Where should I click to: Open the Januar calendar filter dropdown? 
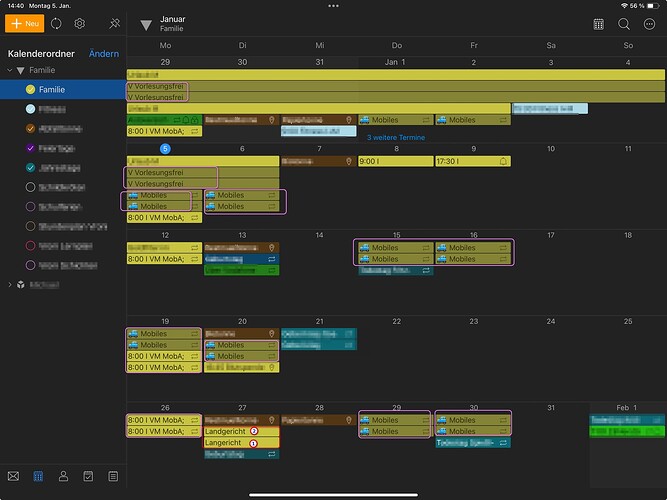point(146,24)
